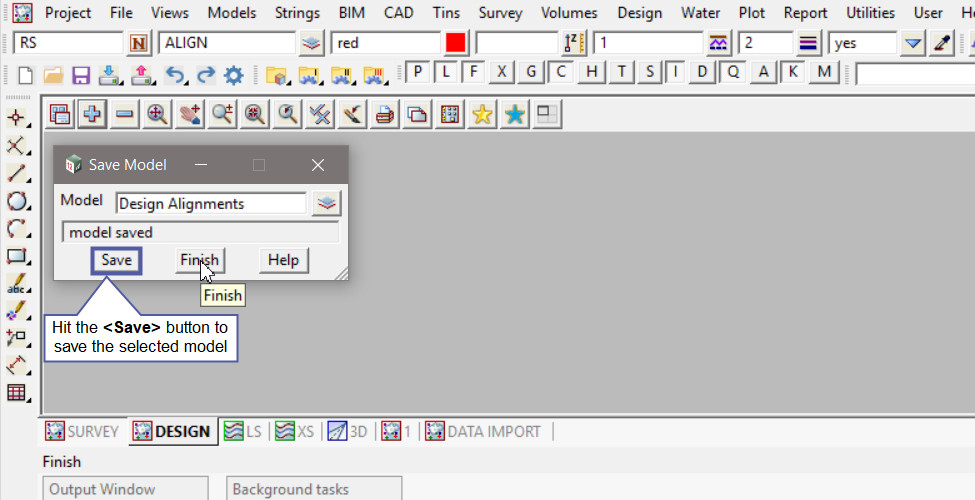
Task: Click the print icon in view toolbar
Action: coord(384,115)
